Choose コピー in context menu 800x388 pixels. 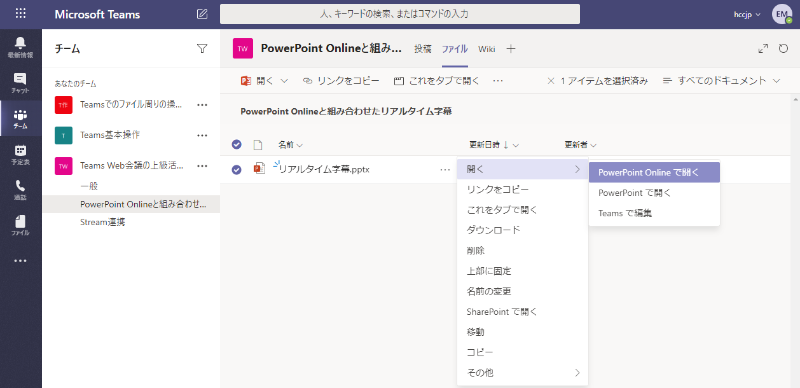(x=522, y=352)
